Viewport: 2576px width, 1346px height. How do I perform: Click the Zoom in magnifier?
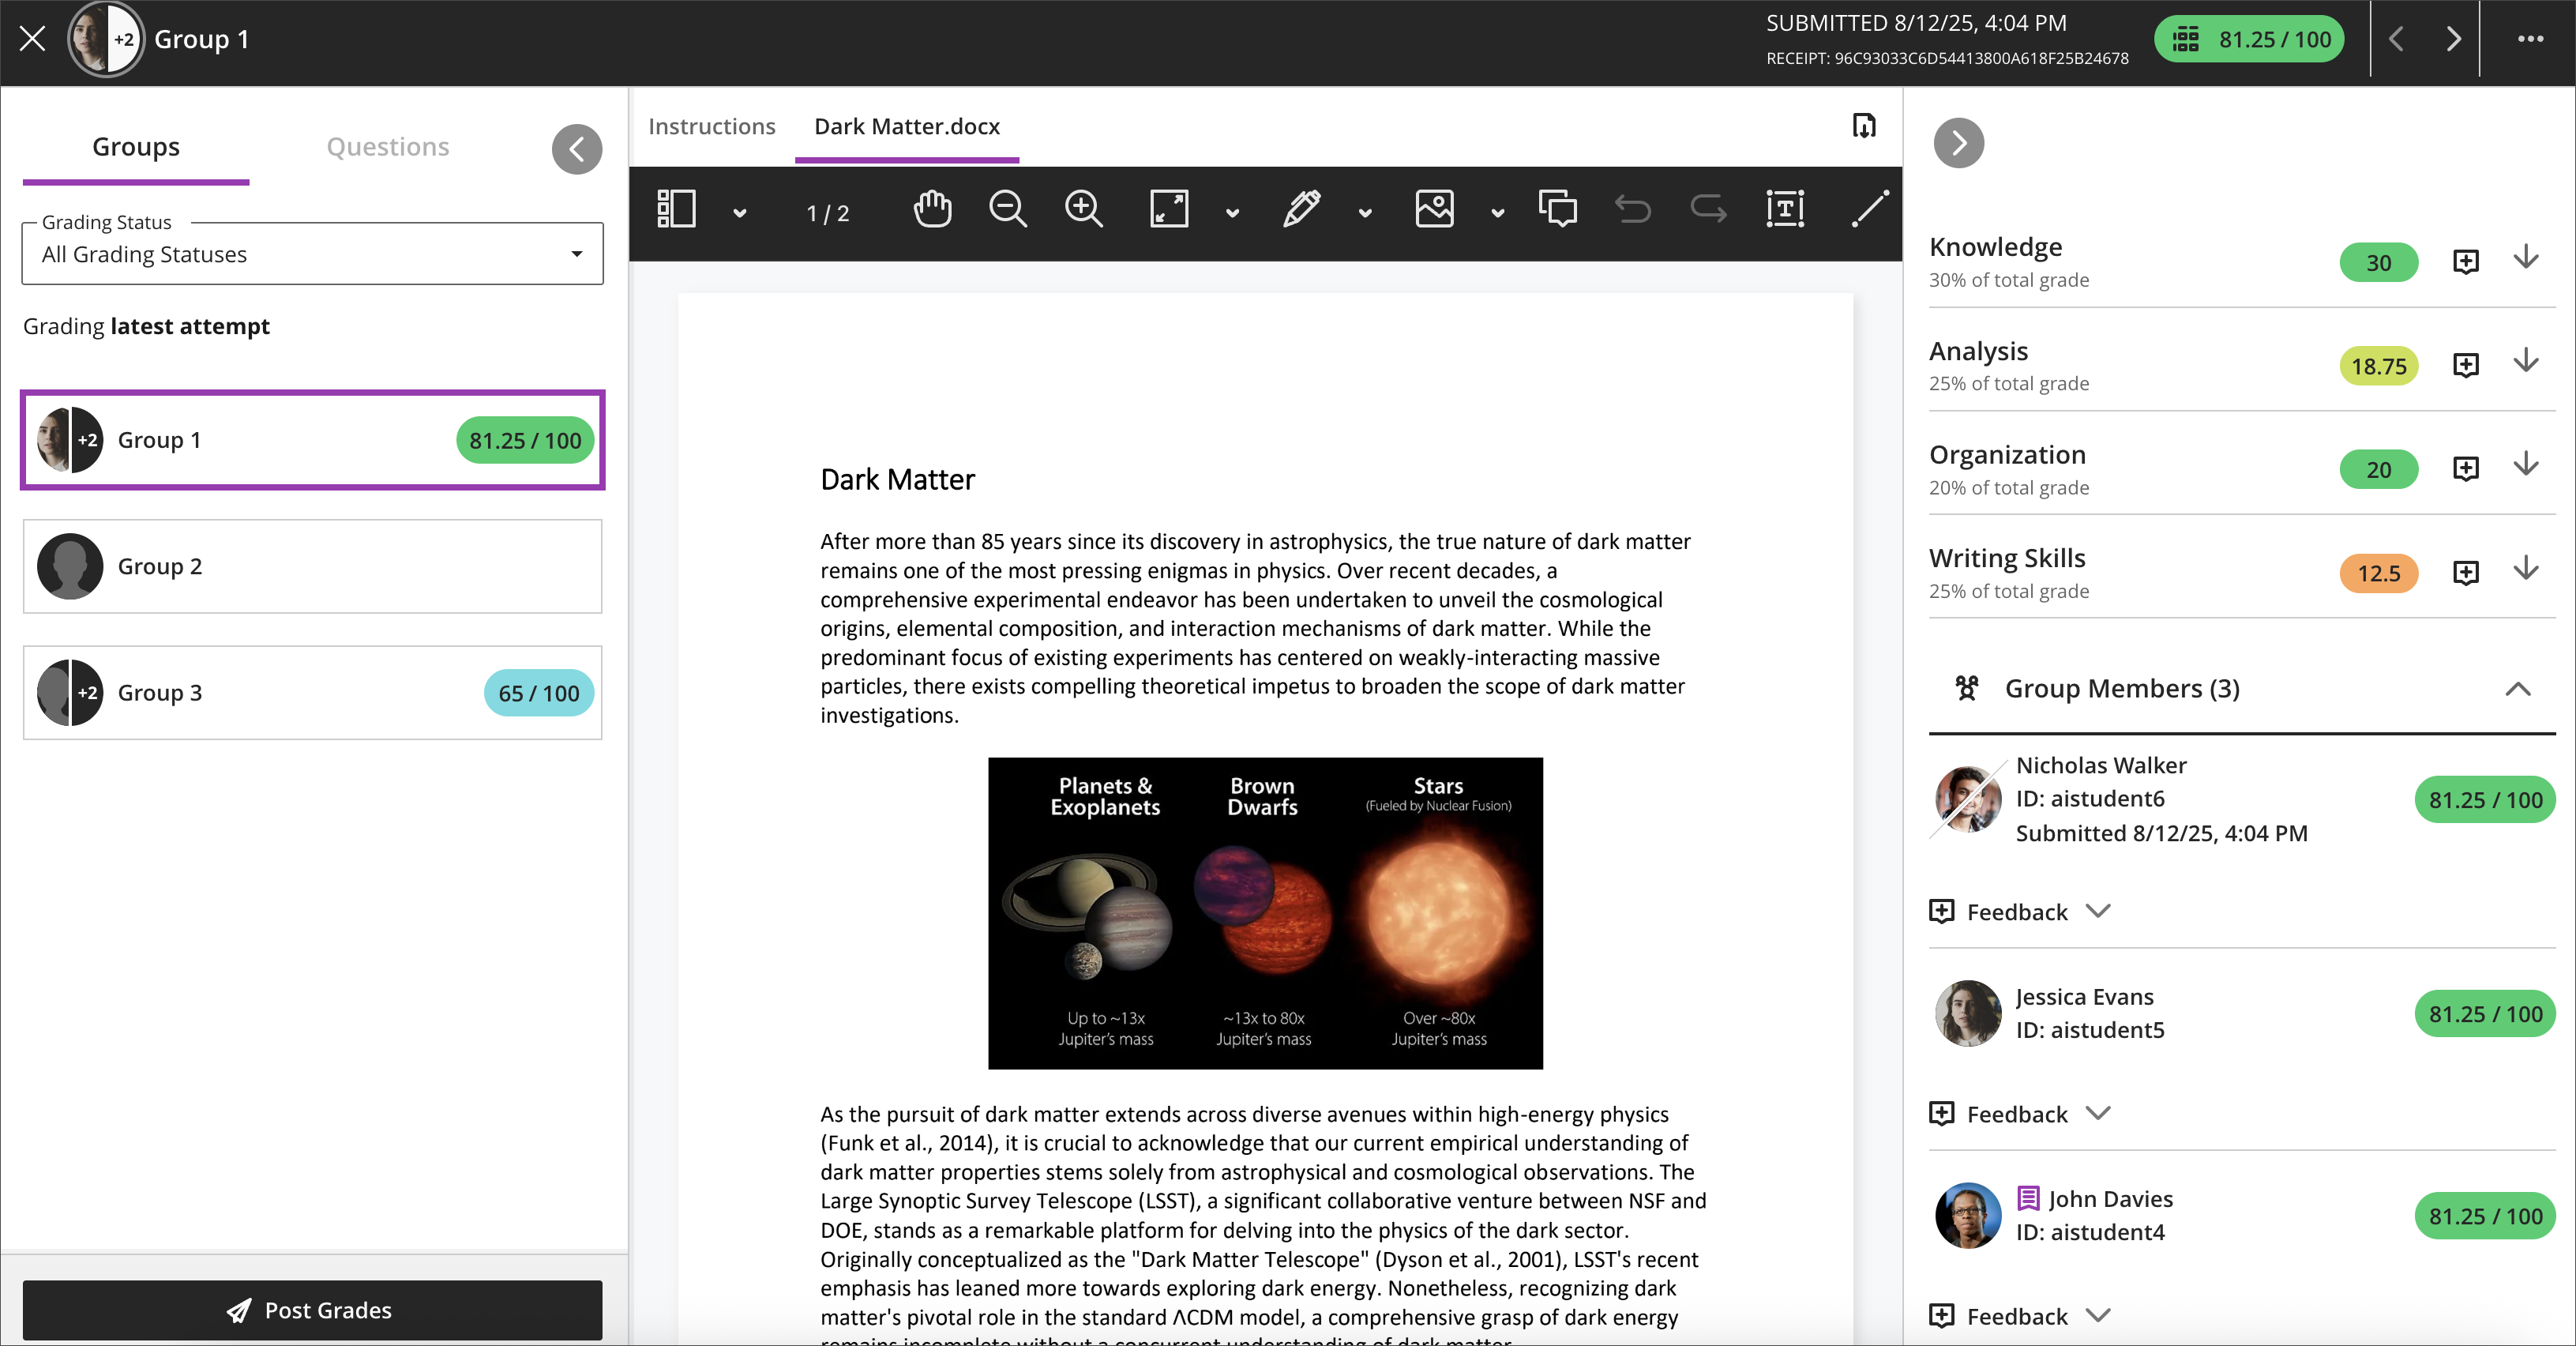1083,211
